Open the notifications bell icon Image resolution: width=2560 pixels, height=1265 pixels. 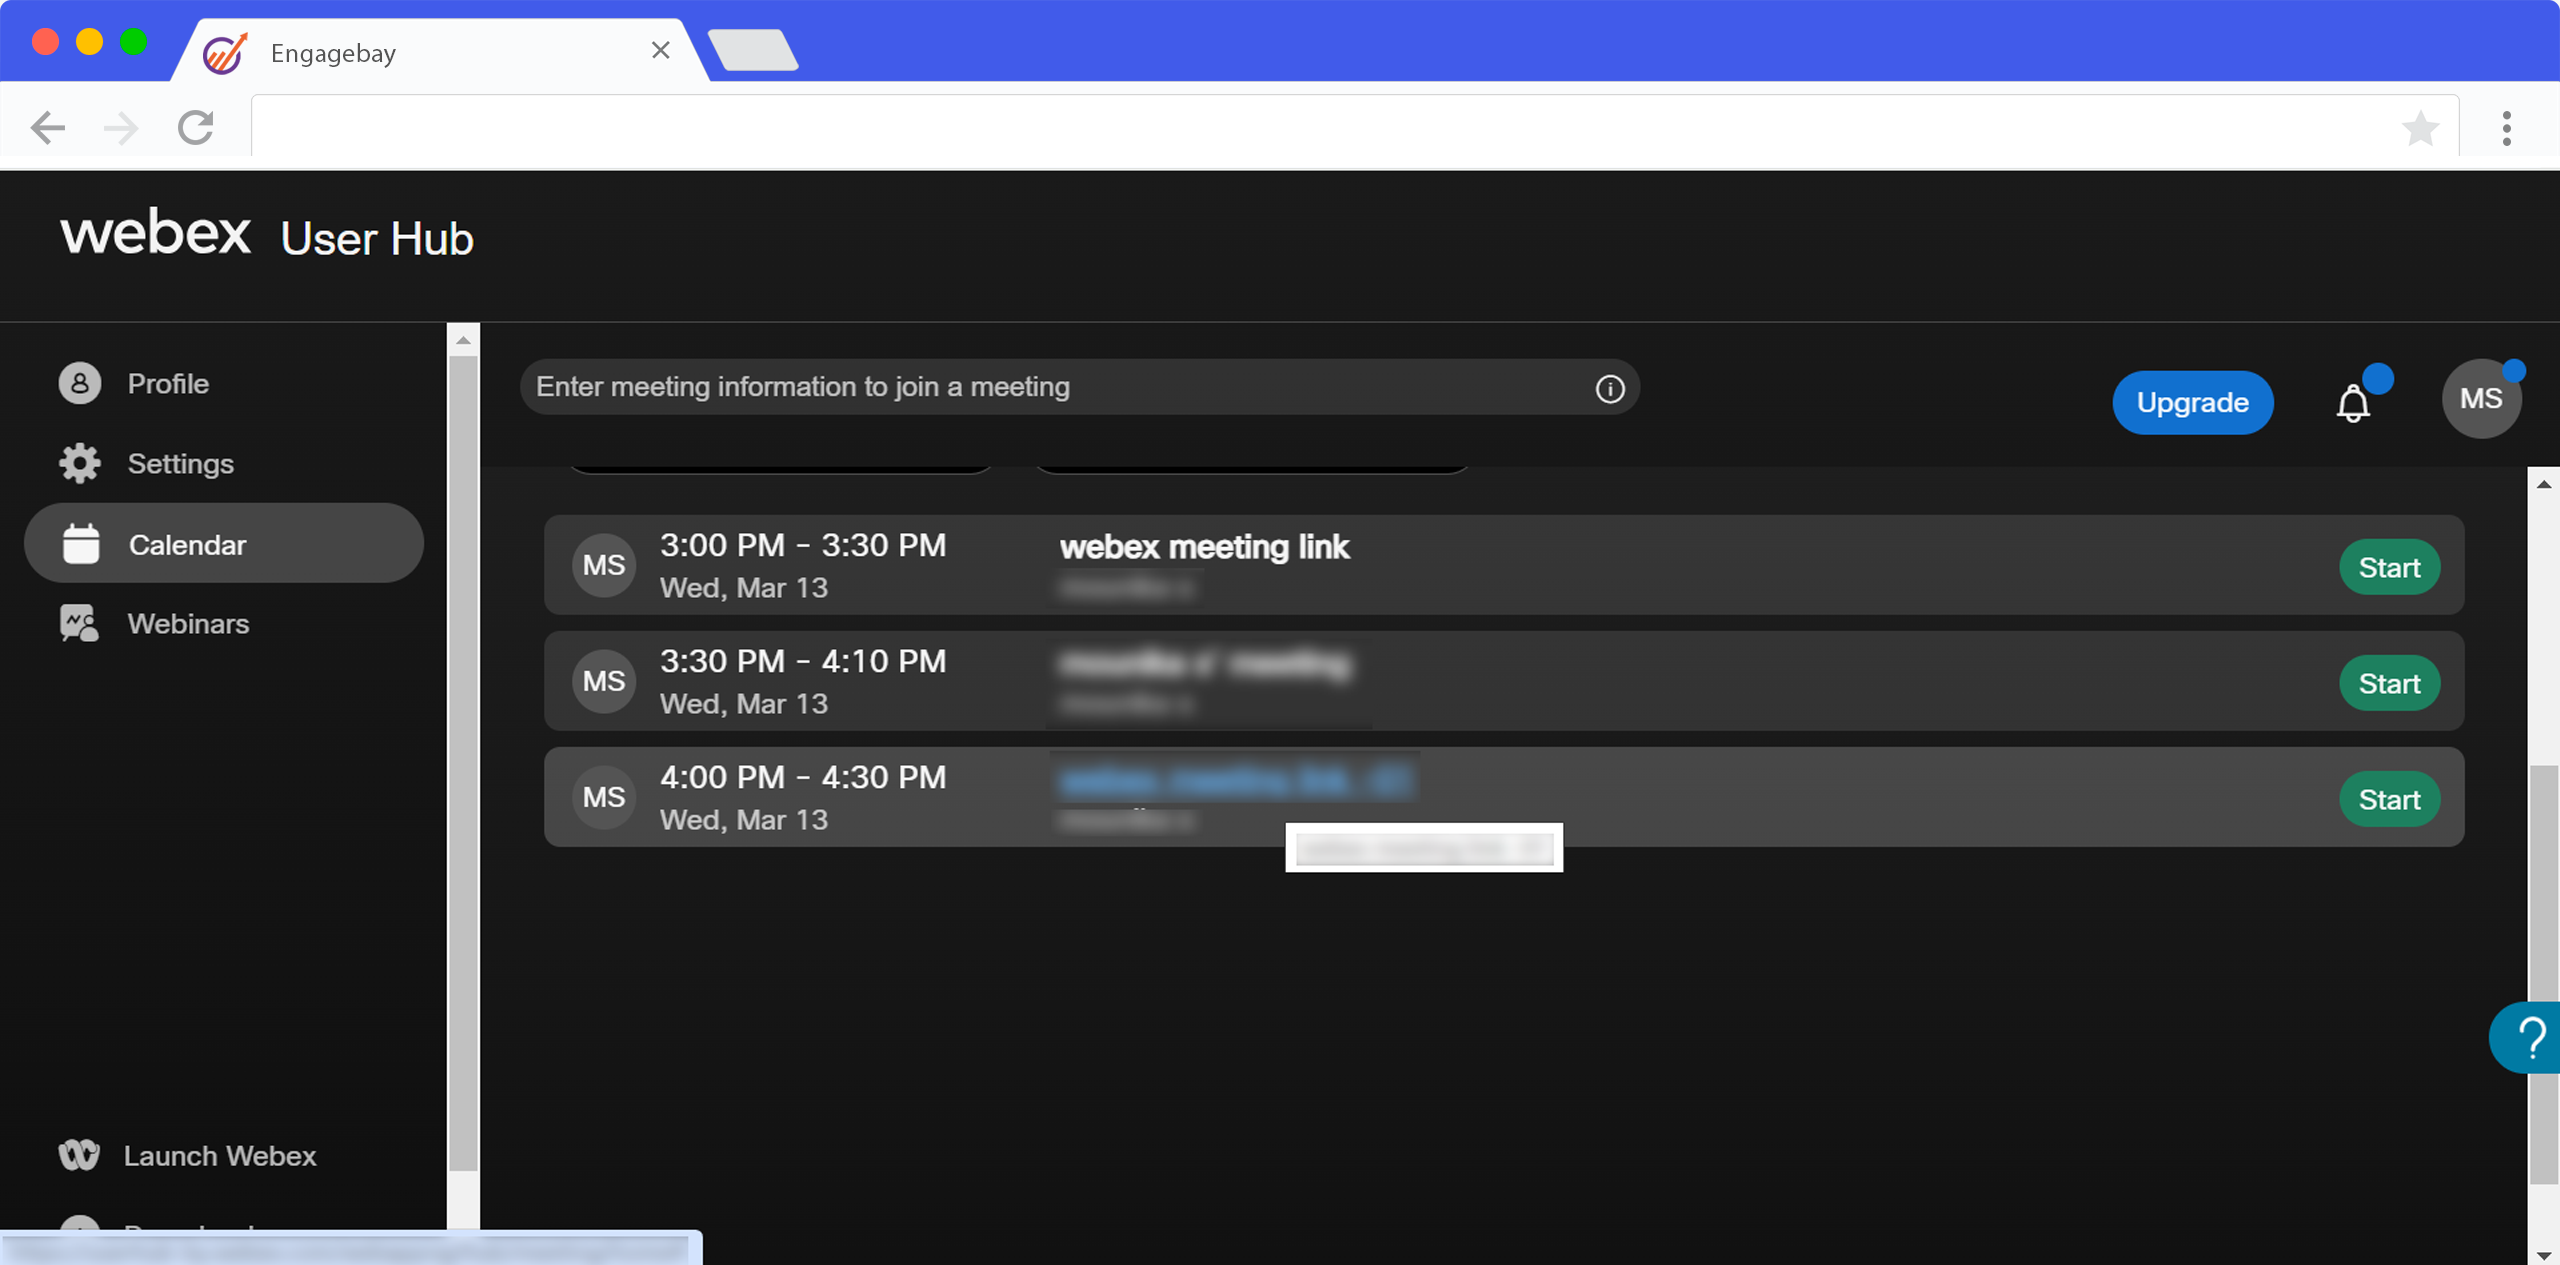coord(2353,404)
